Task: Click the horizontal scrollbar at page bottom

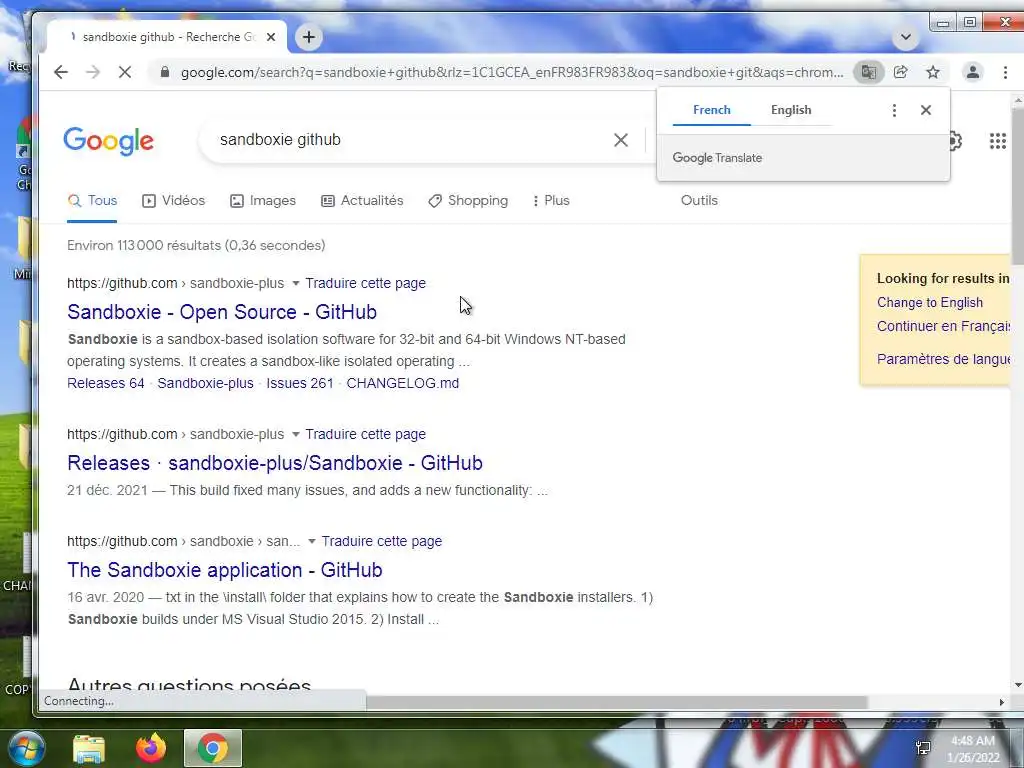Action: coord(616,702)
